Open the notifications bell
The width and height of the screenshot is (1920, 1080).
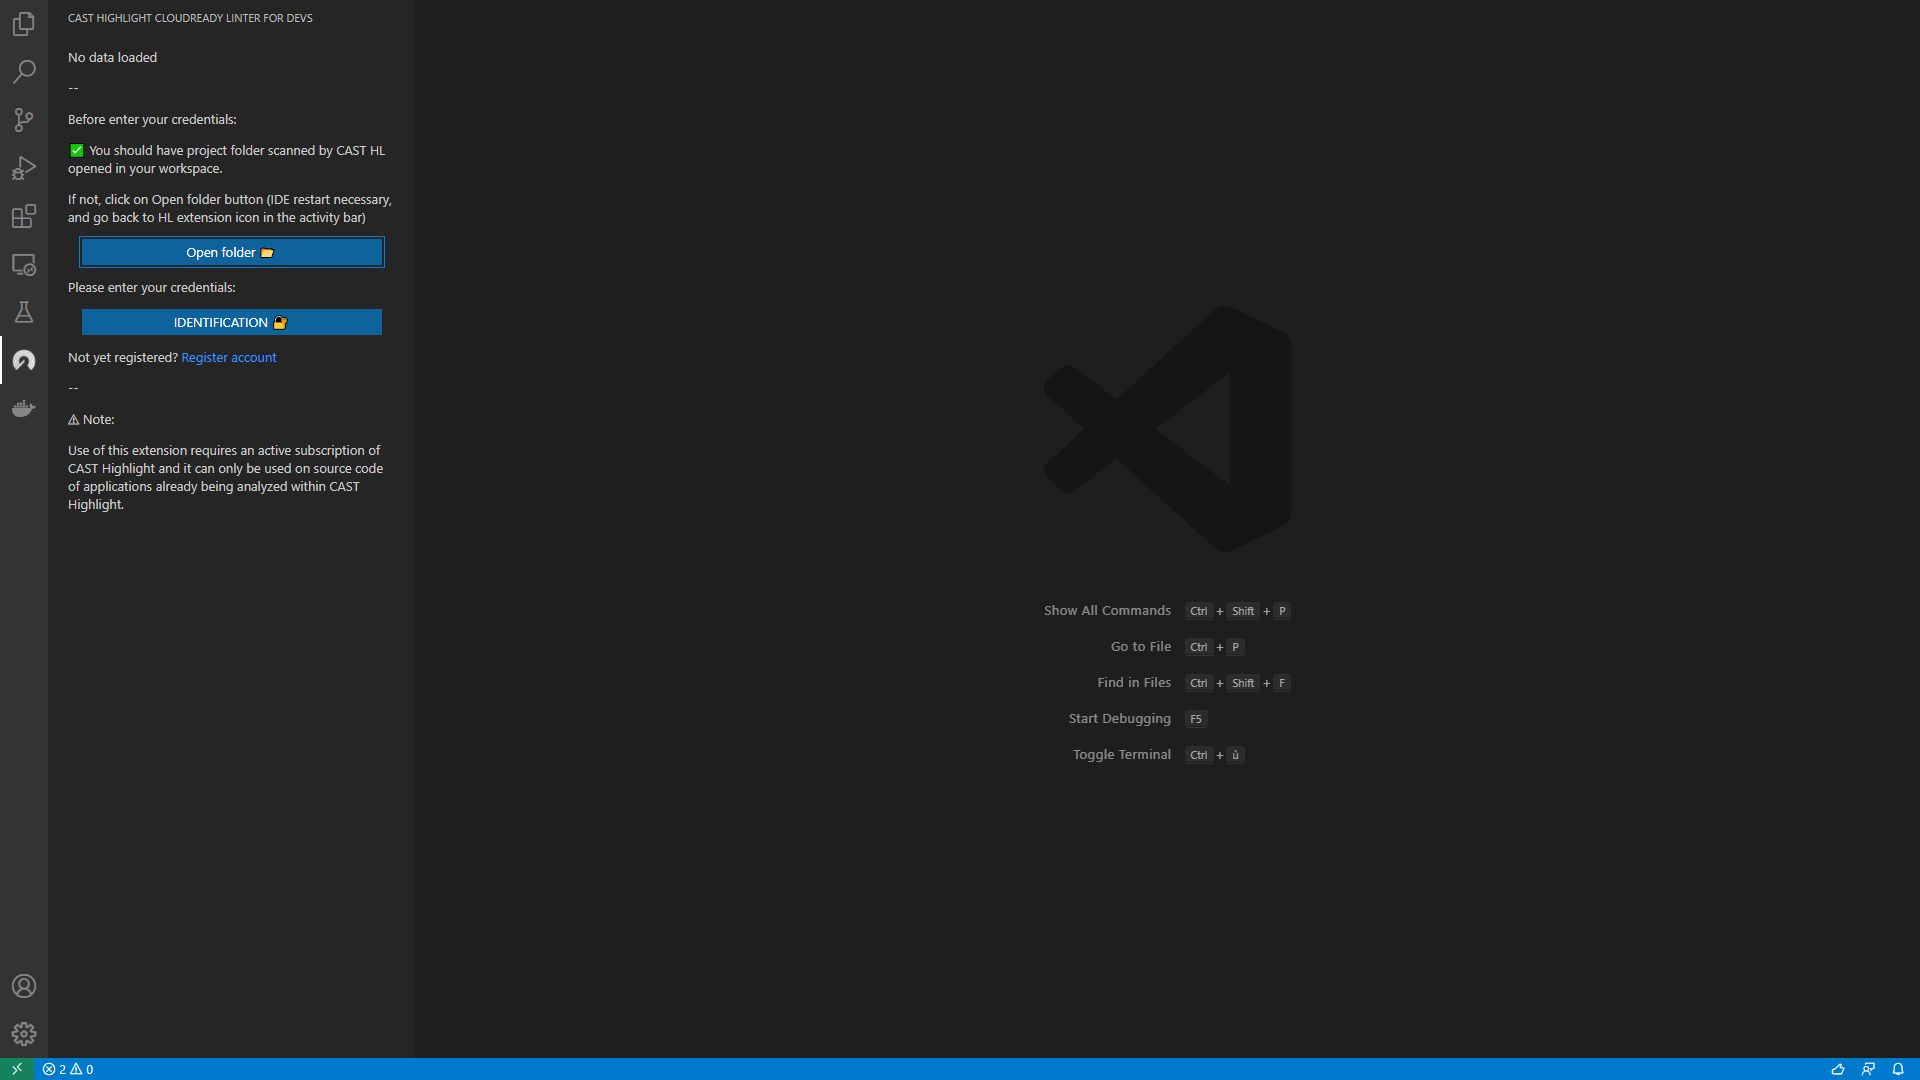[x=1898, y=1069]
